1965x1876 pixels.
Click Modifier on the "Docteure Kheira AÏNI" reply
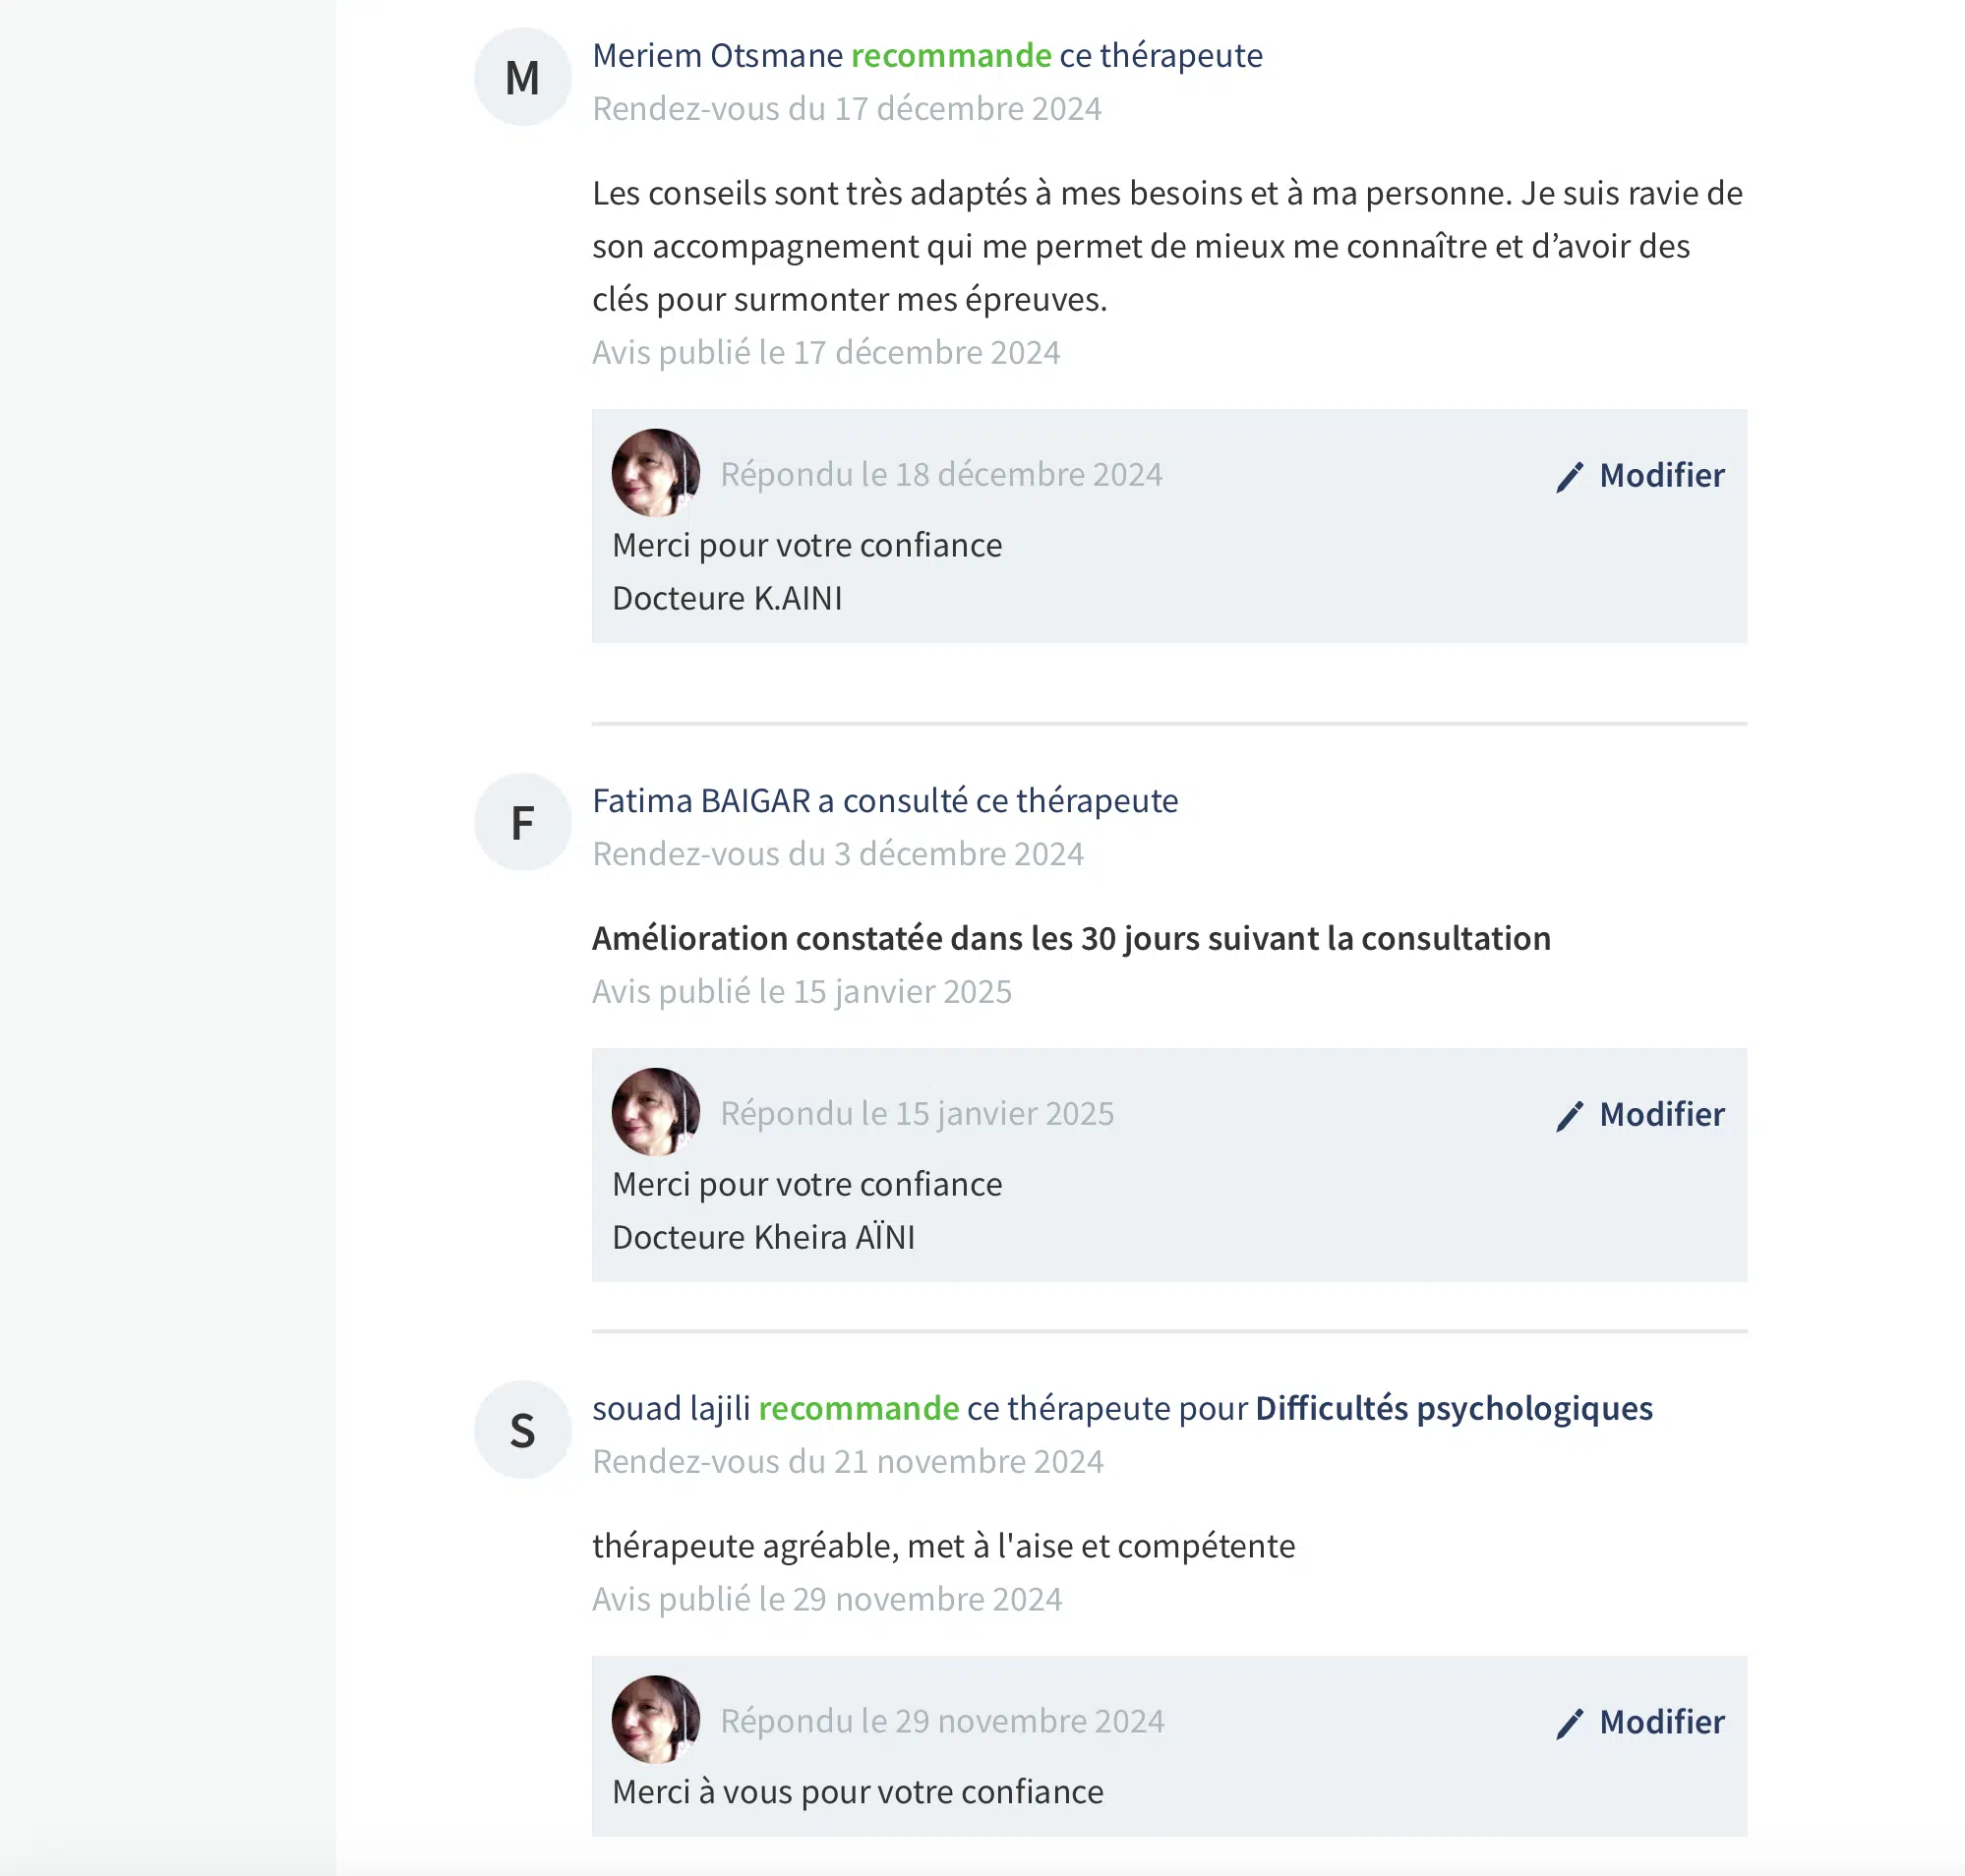(x=1660, y=1114)
